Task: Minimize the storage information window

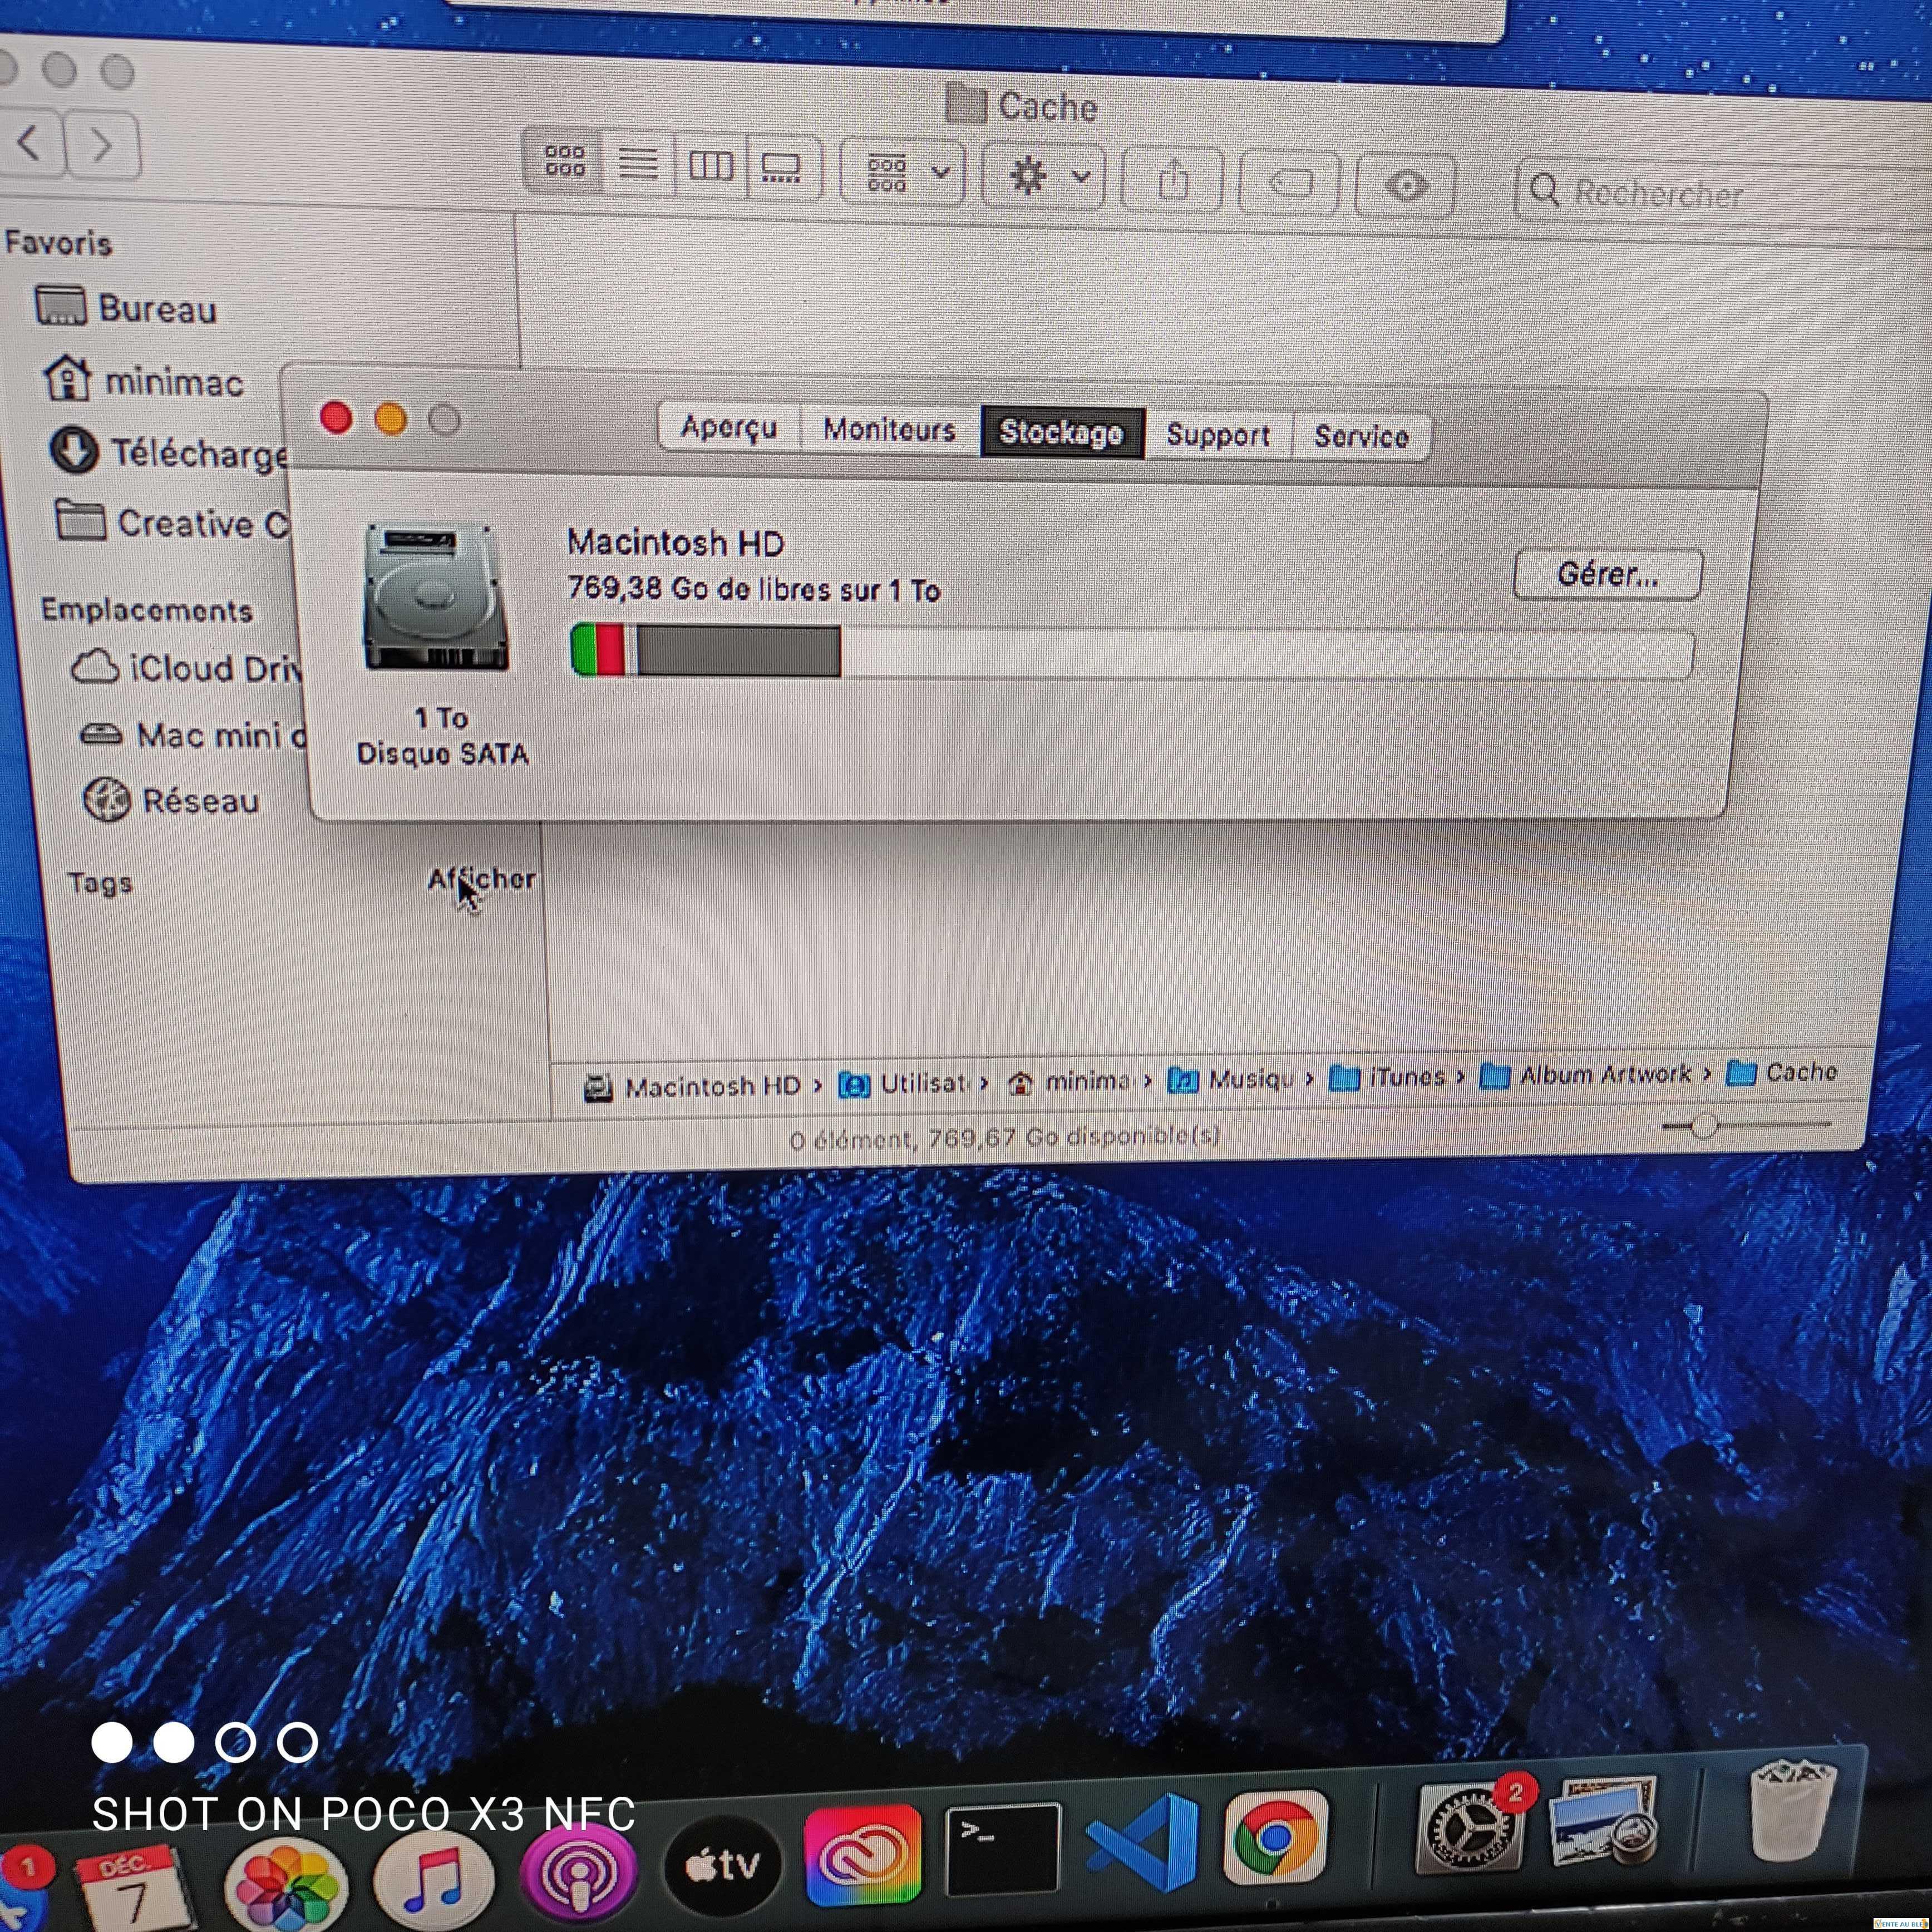Action: pyautogui.click(x=390, y=419)
